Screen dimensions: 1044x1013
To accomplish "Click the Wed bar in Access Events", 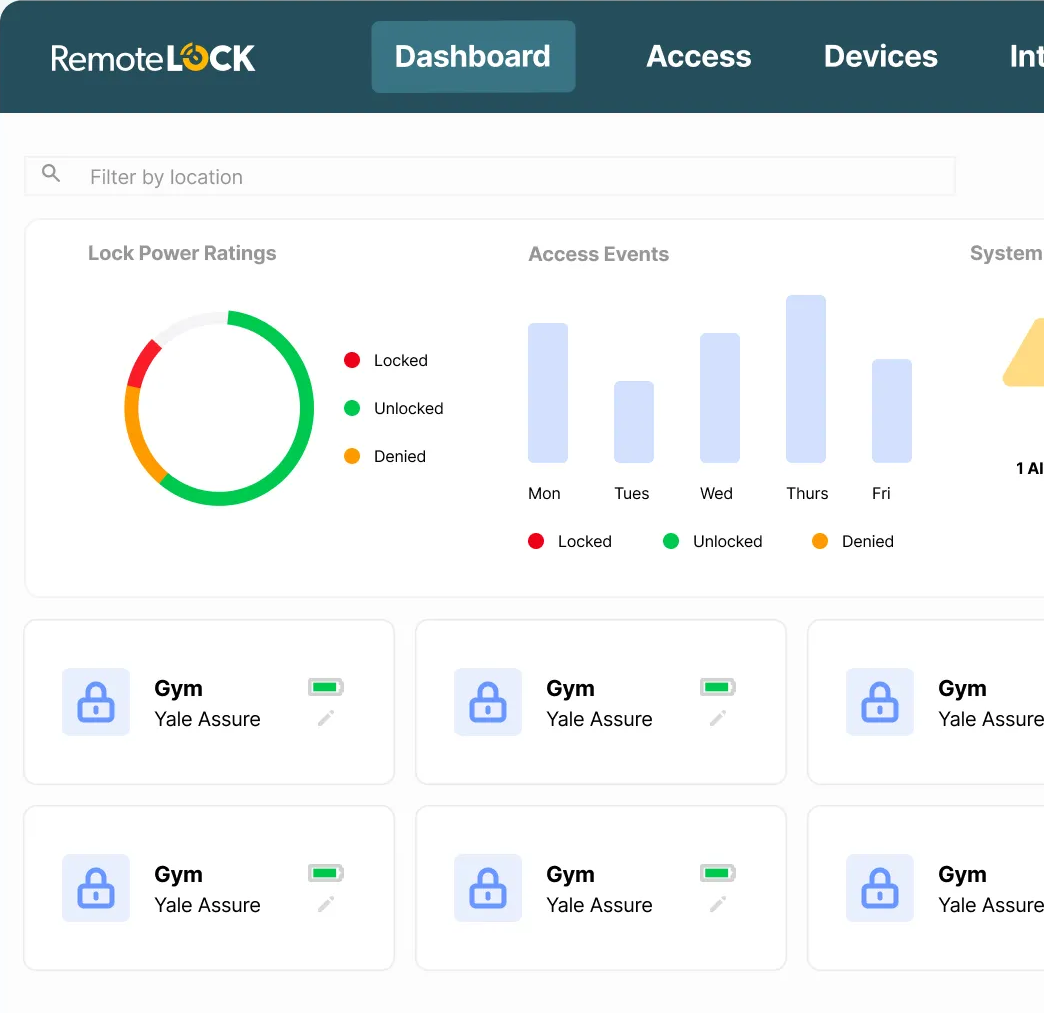I will [719, 398].
